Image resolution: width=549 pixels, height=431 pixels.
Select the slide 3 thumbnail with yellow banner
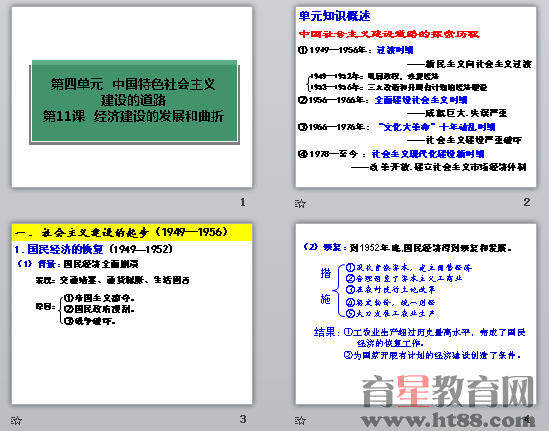[132, 314]
